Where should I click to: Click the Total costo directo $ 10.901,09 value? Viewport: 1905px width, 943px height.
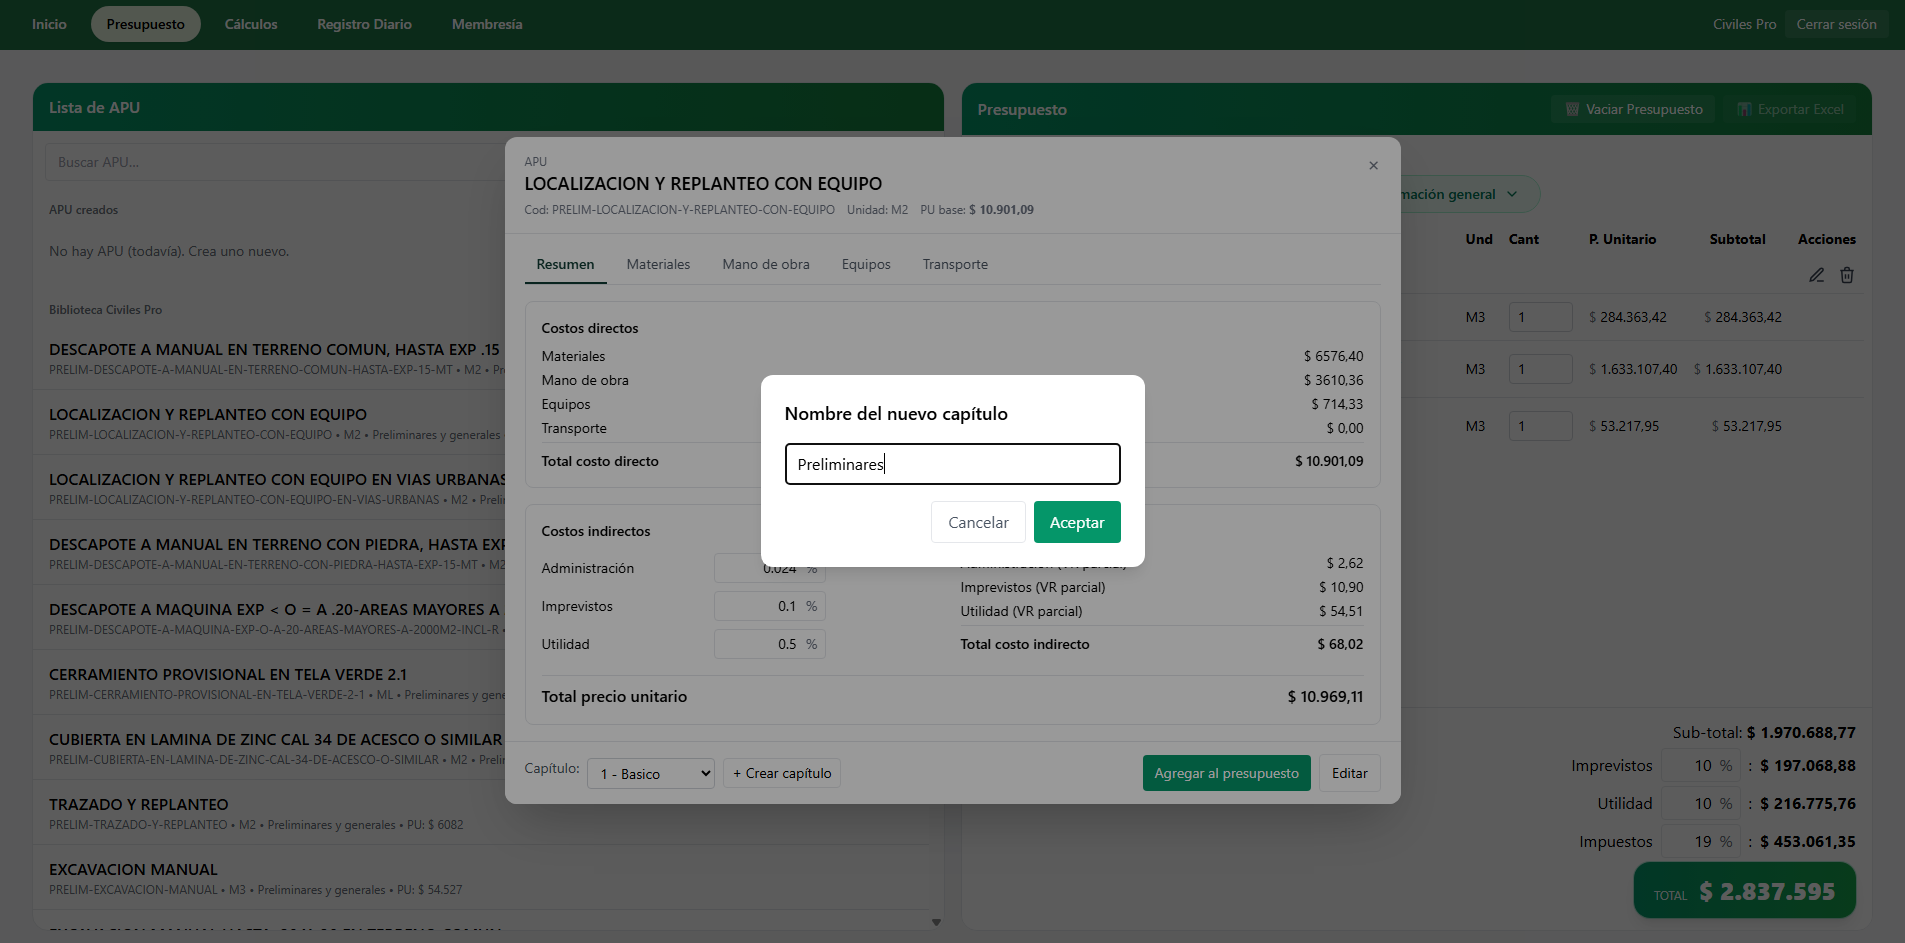pos(1329,461)
